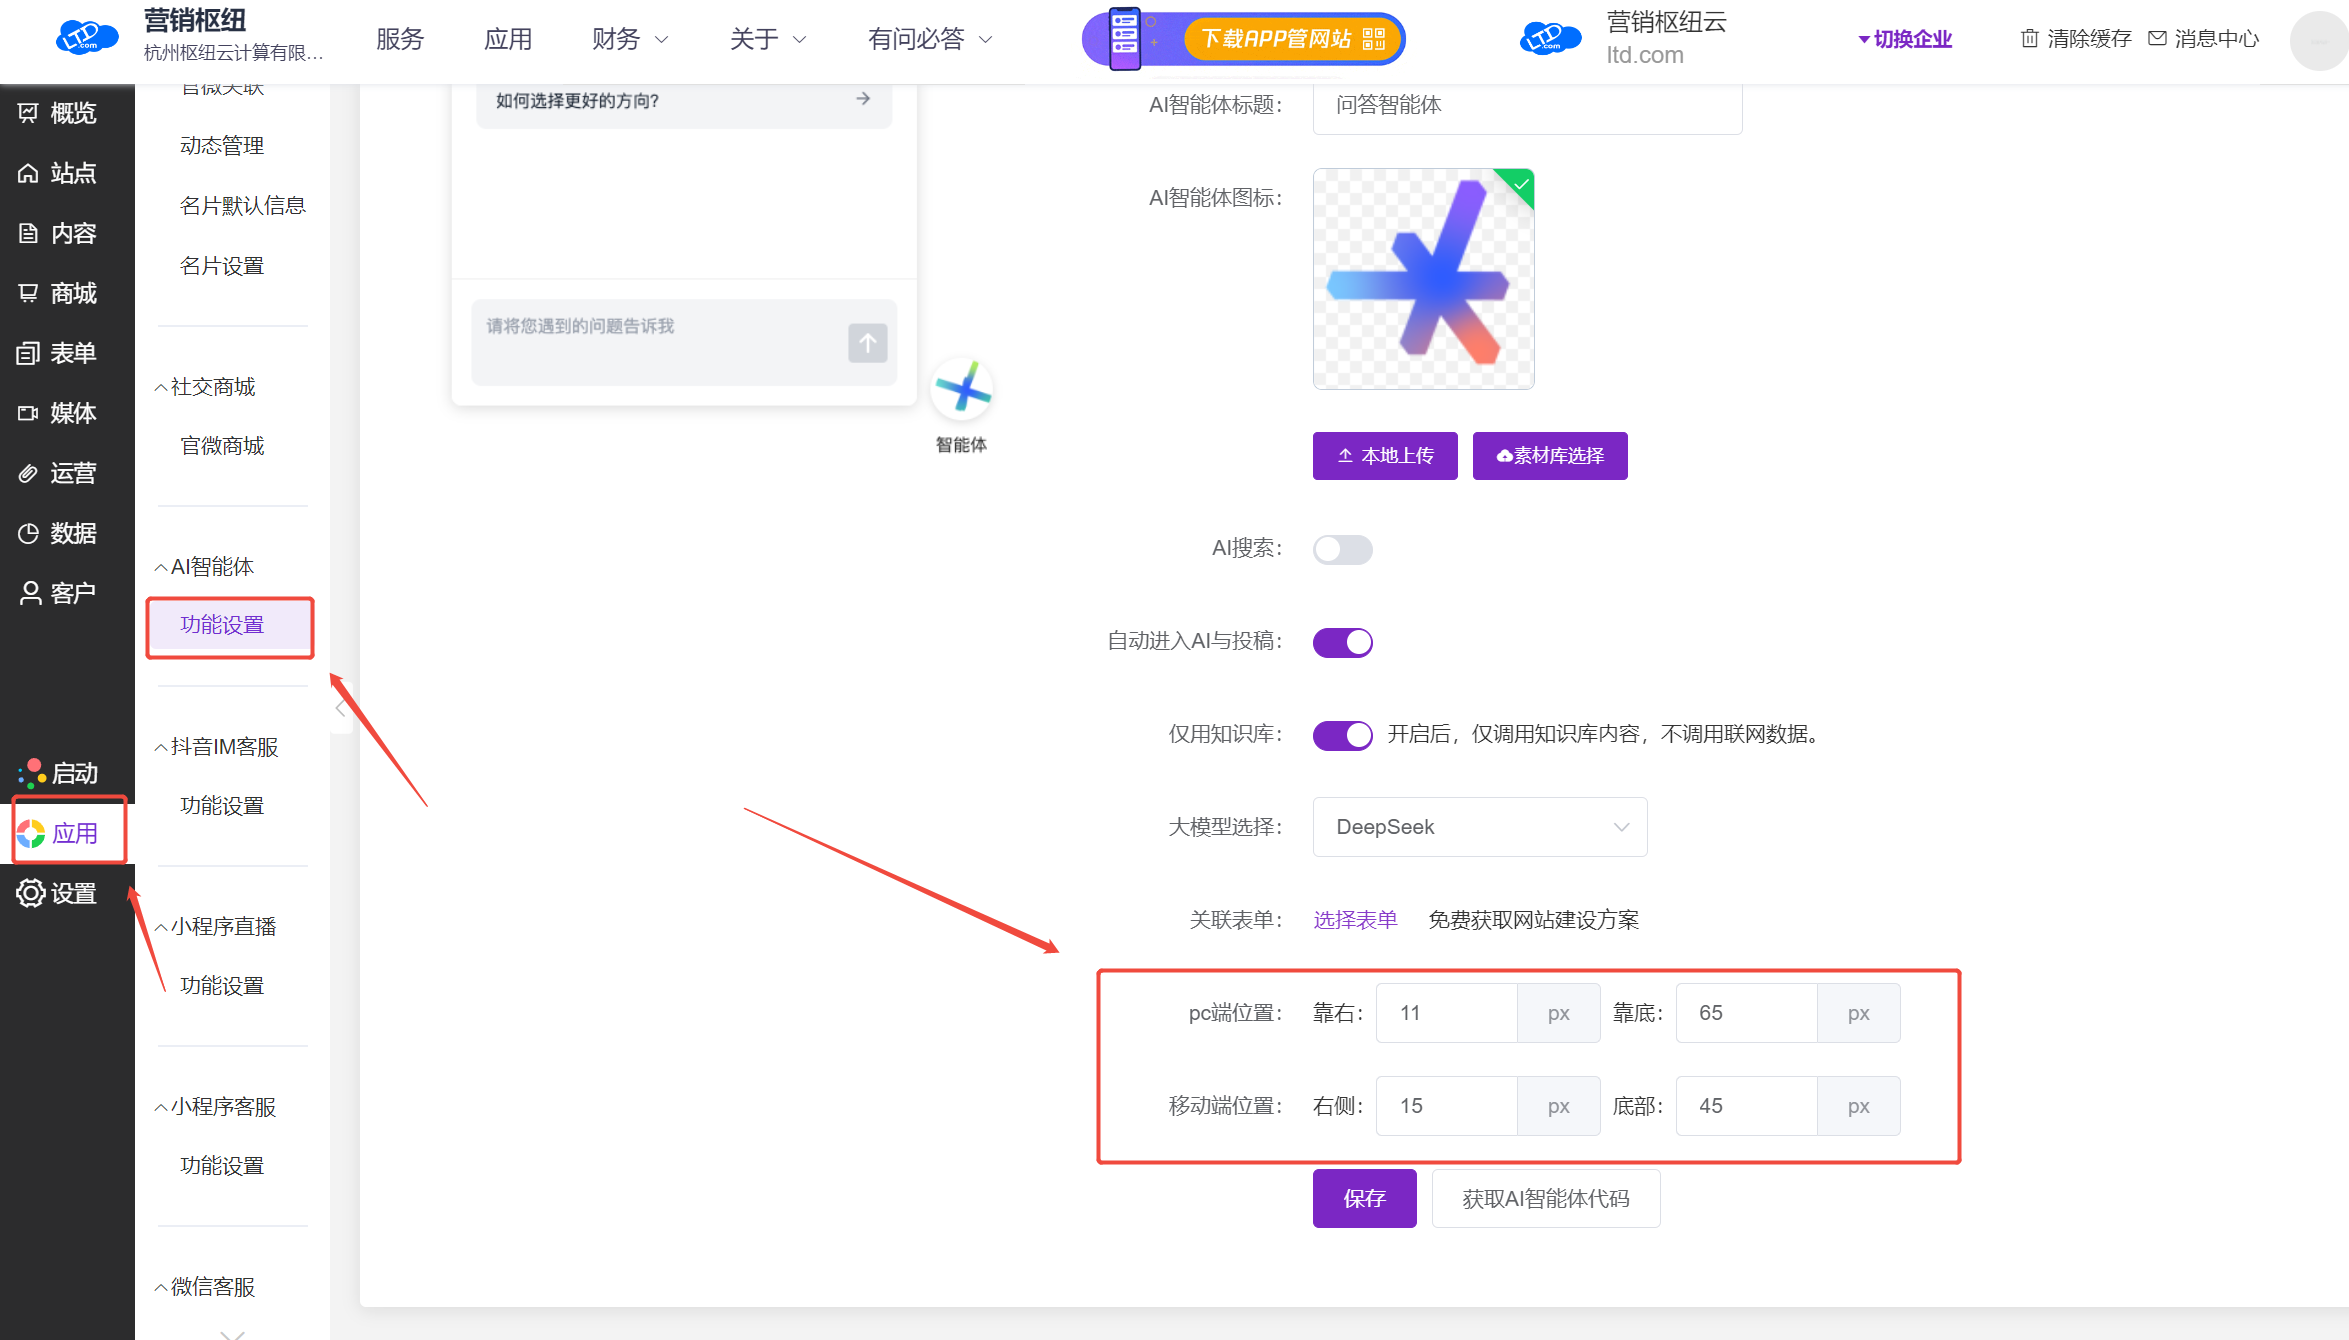This screenshot has width=2349, height=1340.
Task: Click the 选择表单 link
Action: 1355,920
